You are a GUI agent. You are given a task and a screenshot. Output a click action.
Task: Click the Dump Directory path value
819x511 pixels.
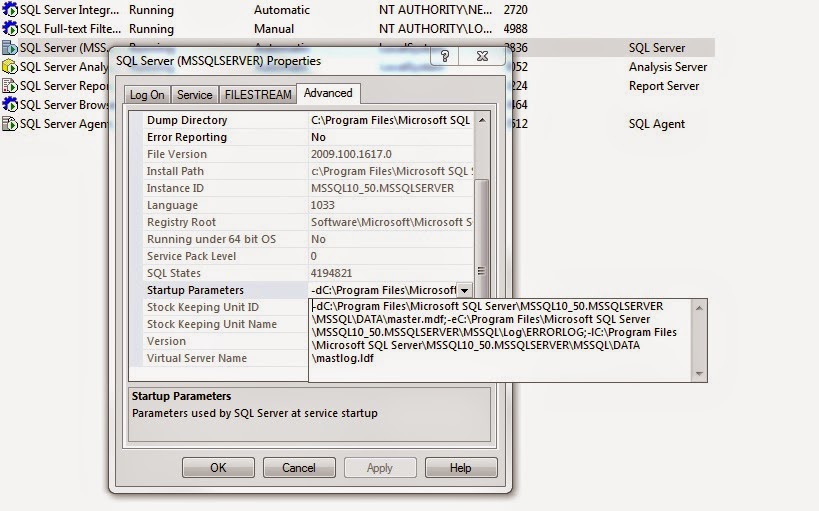(391, 120)
